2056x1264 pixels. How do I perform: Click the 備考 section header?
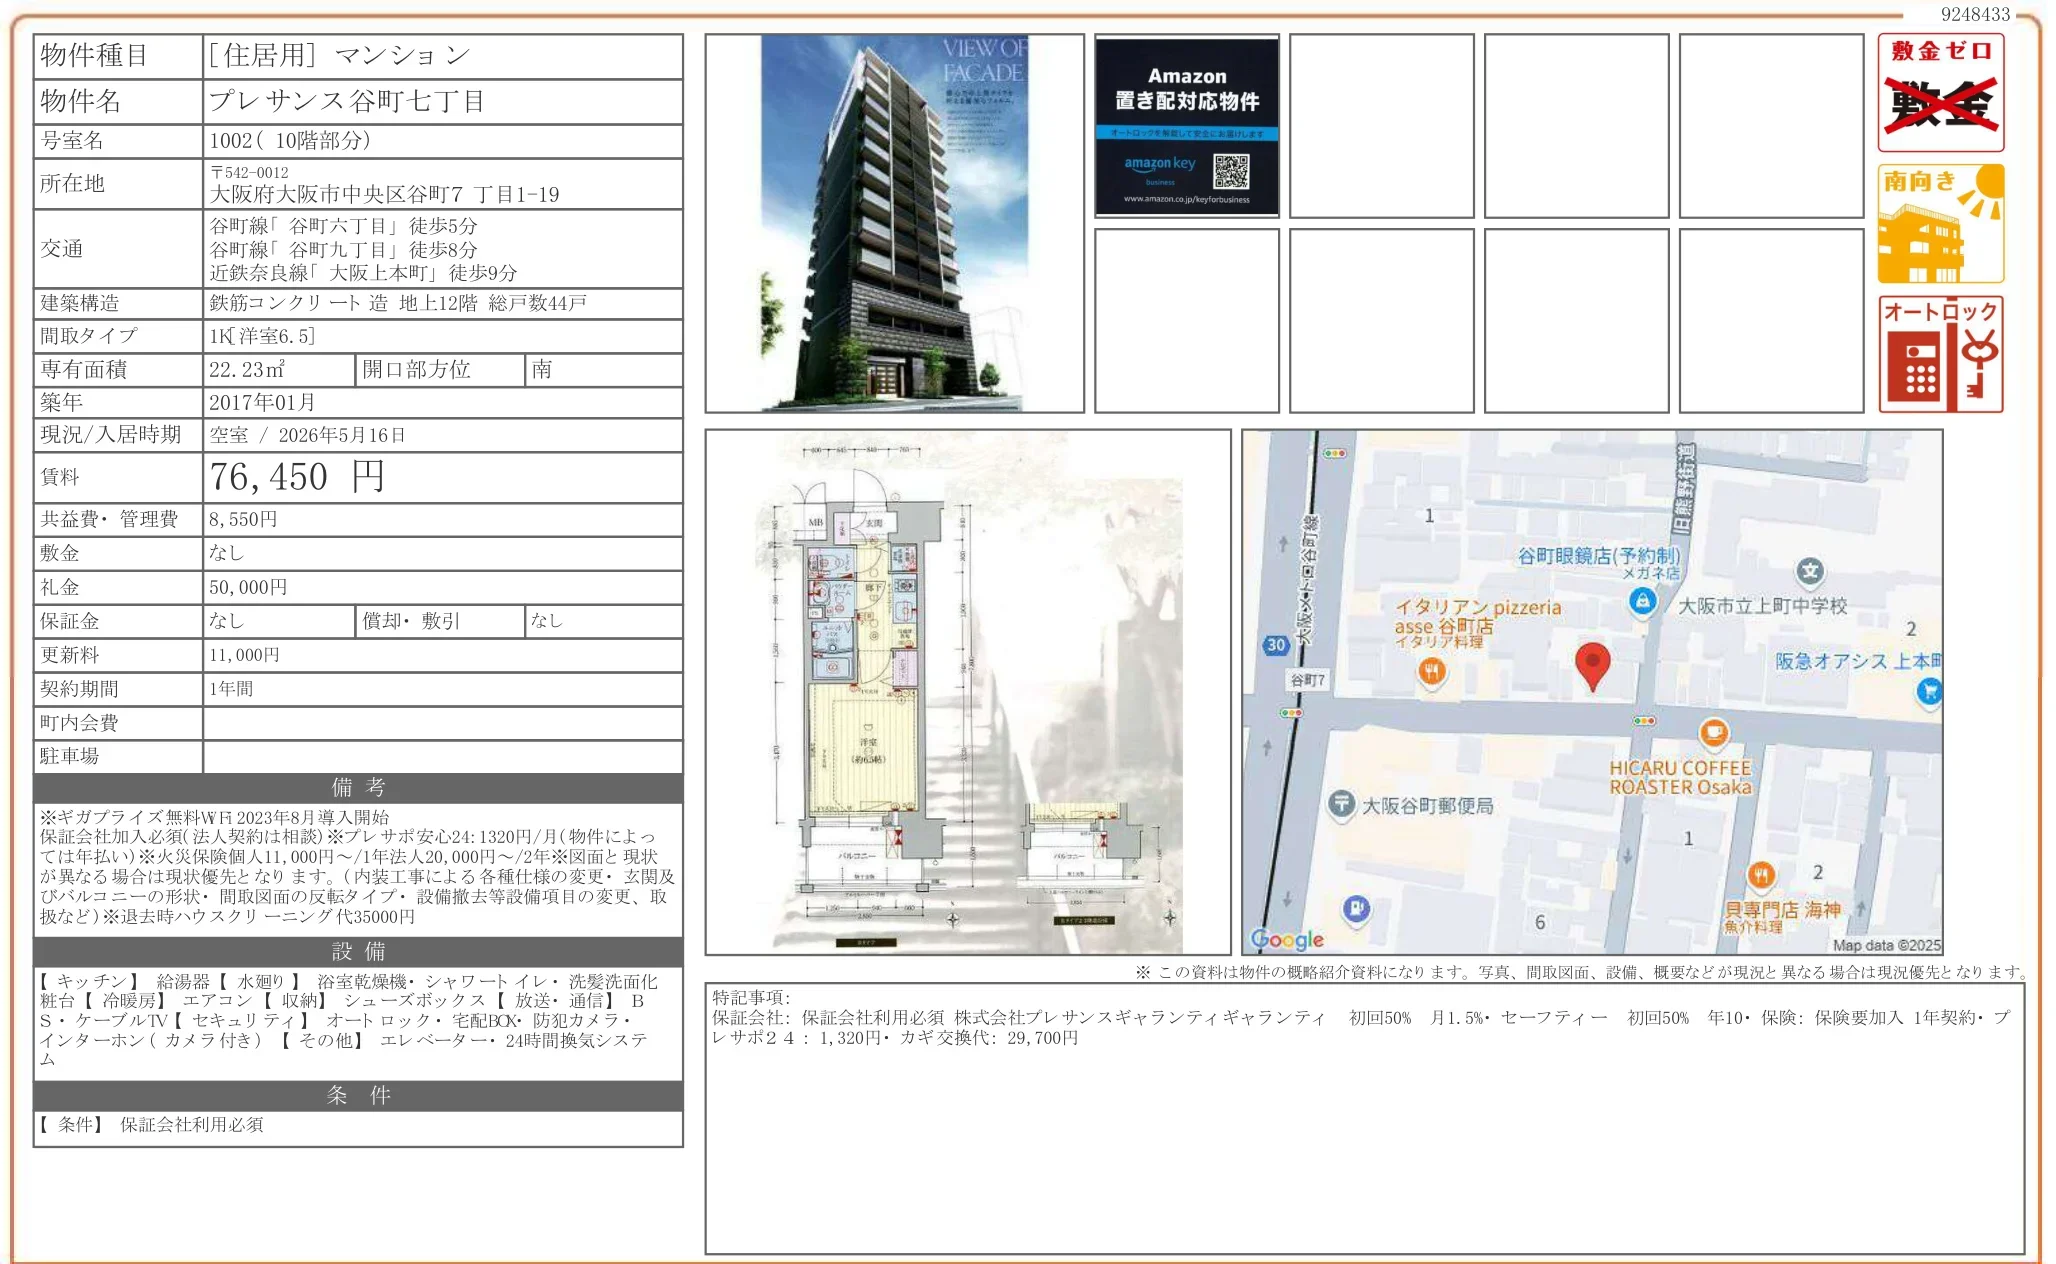coord(358,787)
